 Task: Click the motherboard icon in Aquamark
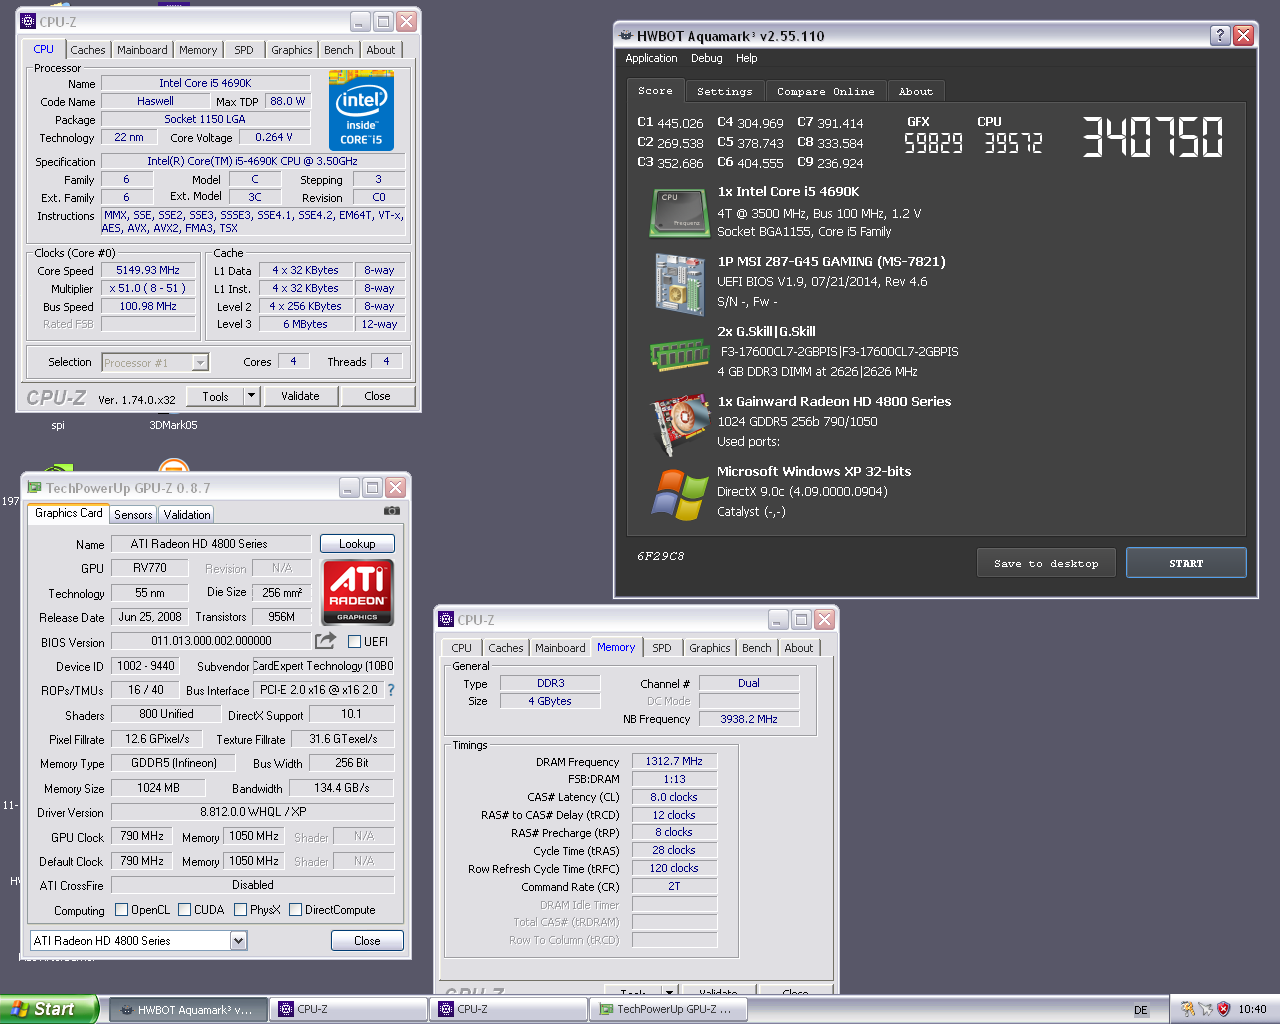pyautogui.click(x=680, y=285)
